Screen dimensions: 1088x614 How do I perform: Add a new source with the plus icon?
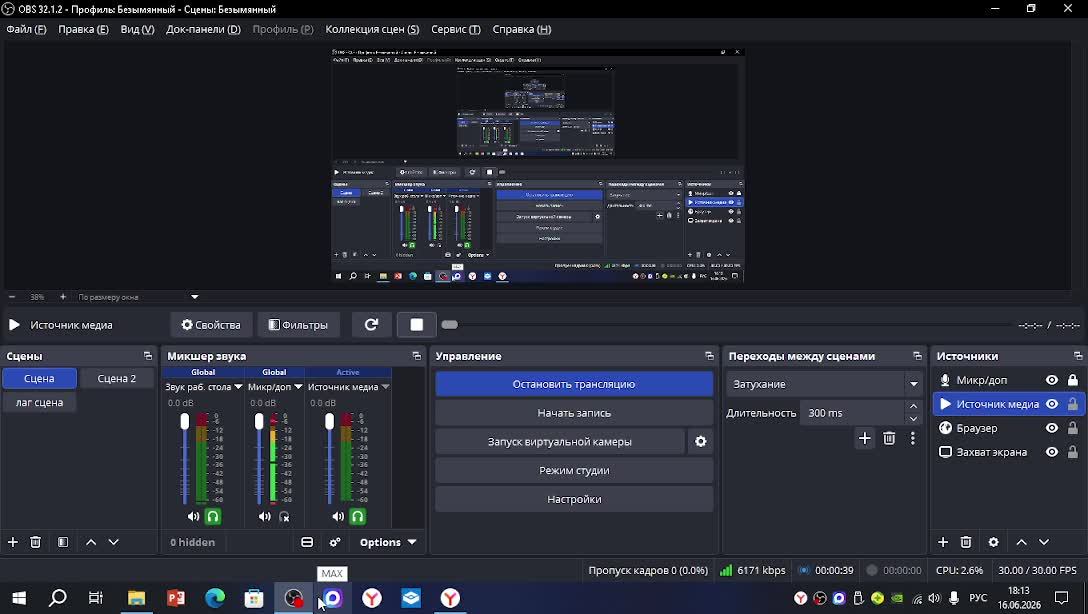click(x=942, y=542)
